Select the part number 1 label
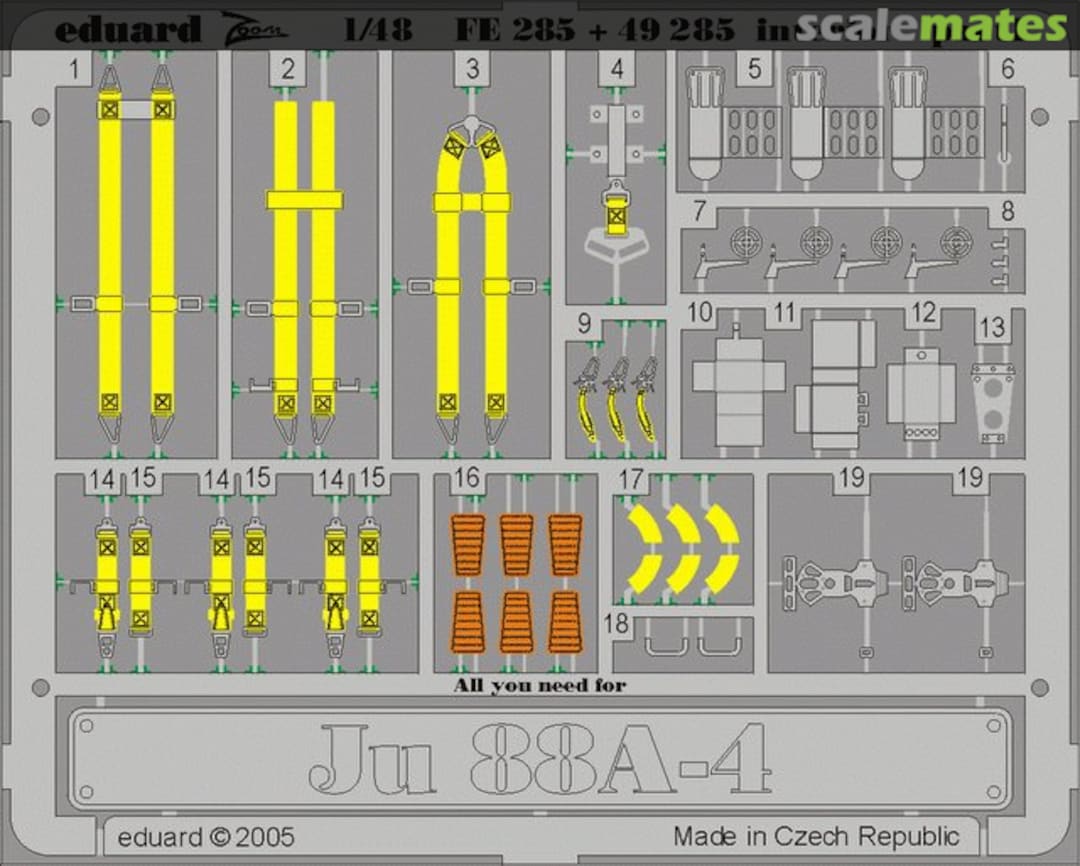The width and height of the screenshot is (1080, 866). [74, 70]
